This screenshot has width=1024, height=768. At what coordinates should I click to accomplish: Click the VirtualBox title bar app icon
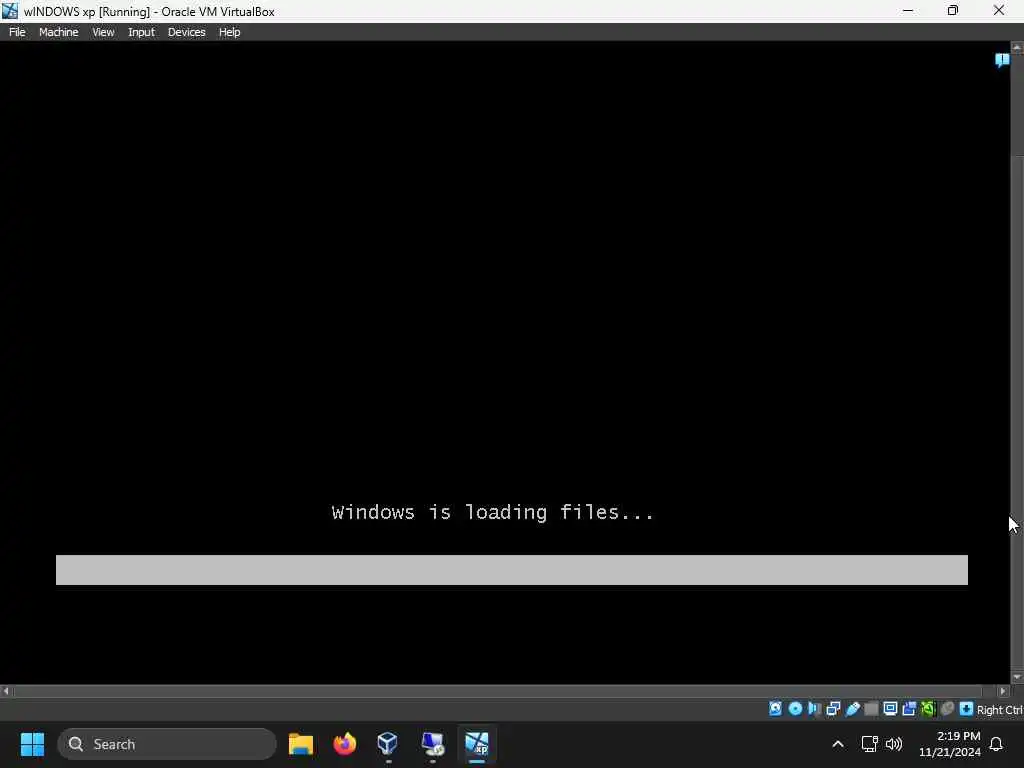tap(10, 11)
